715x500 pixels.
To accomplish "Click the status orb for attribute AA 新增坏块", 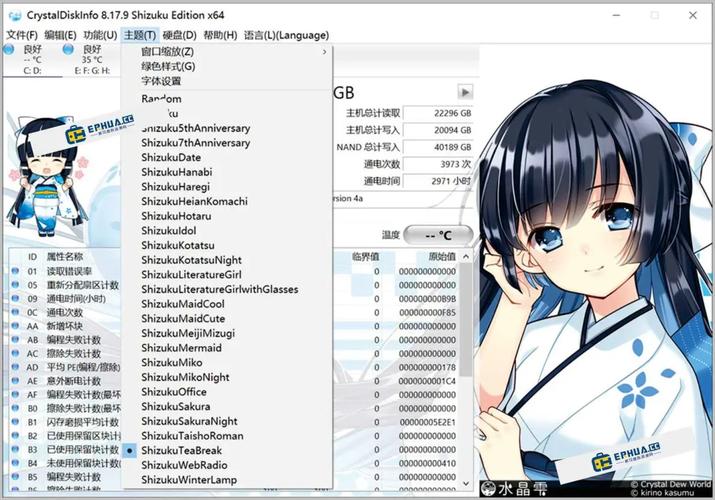I will (x=14, y=326).
